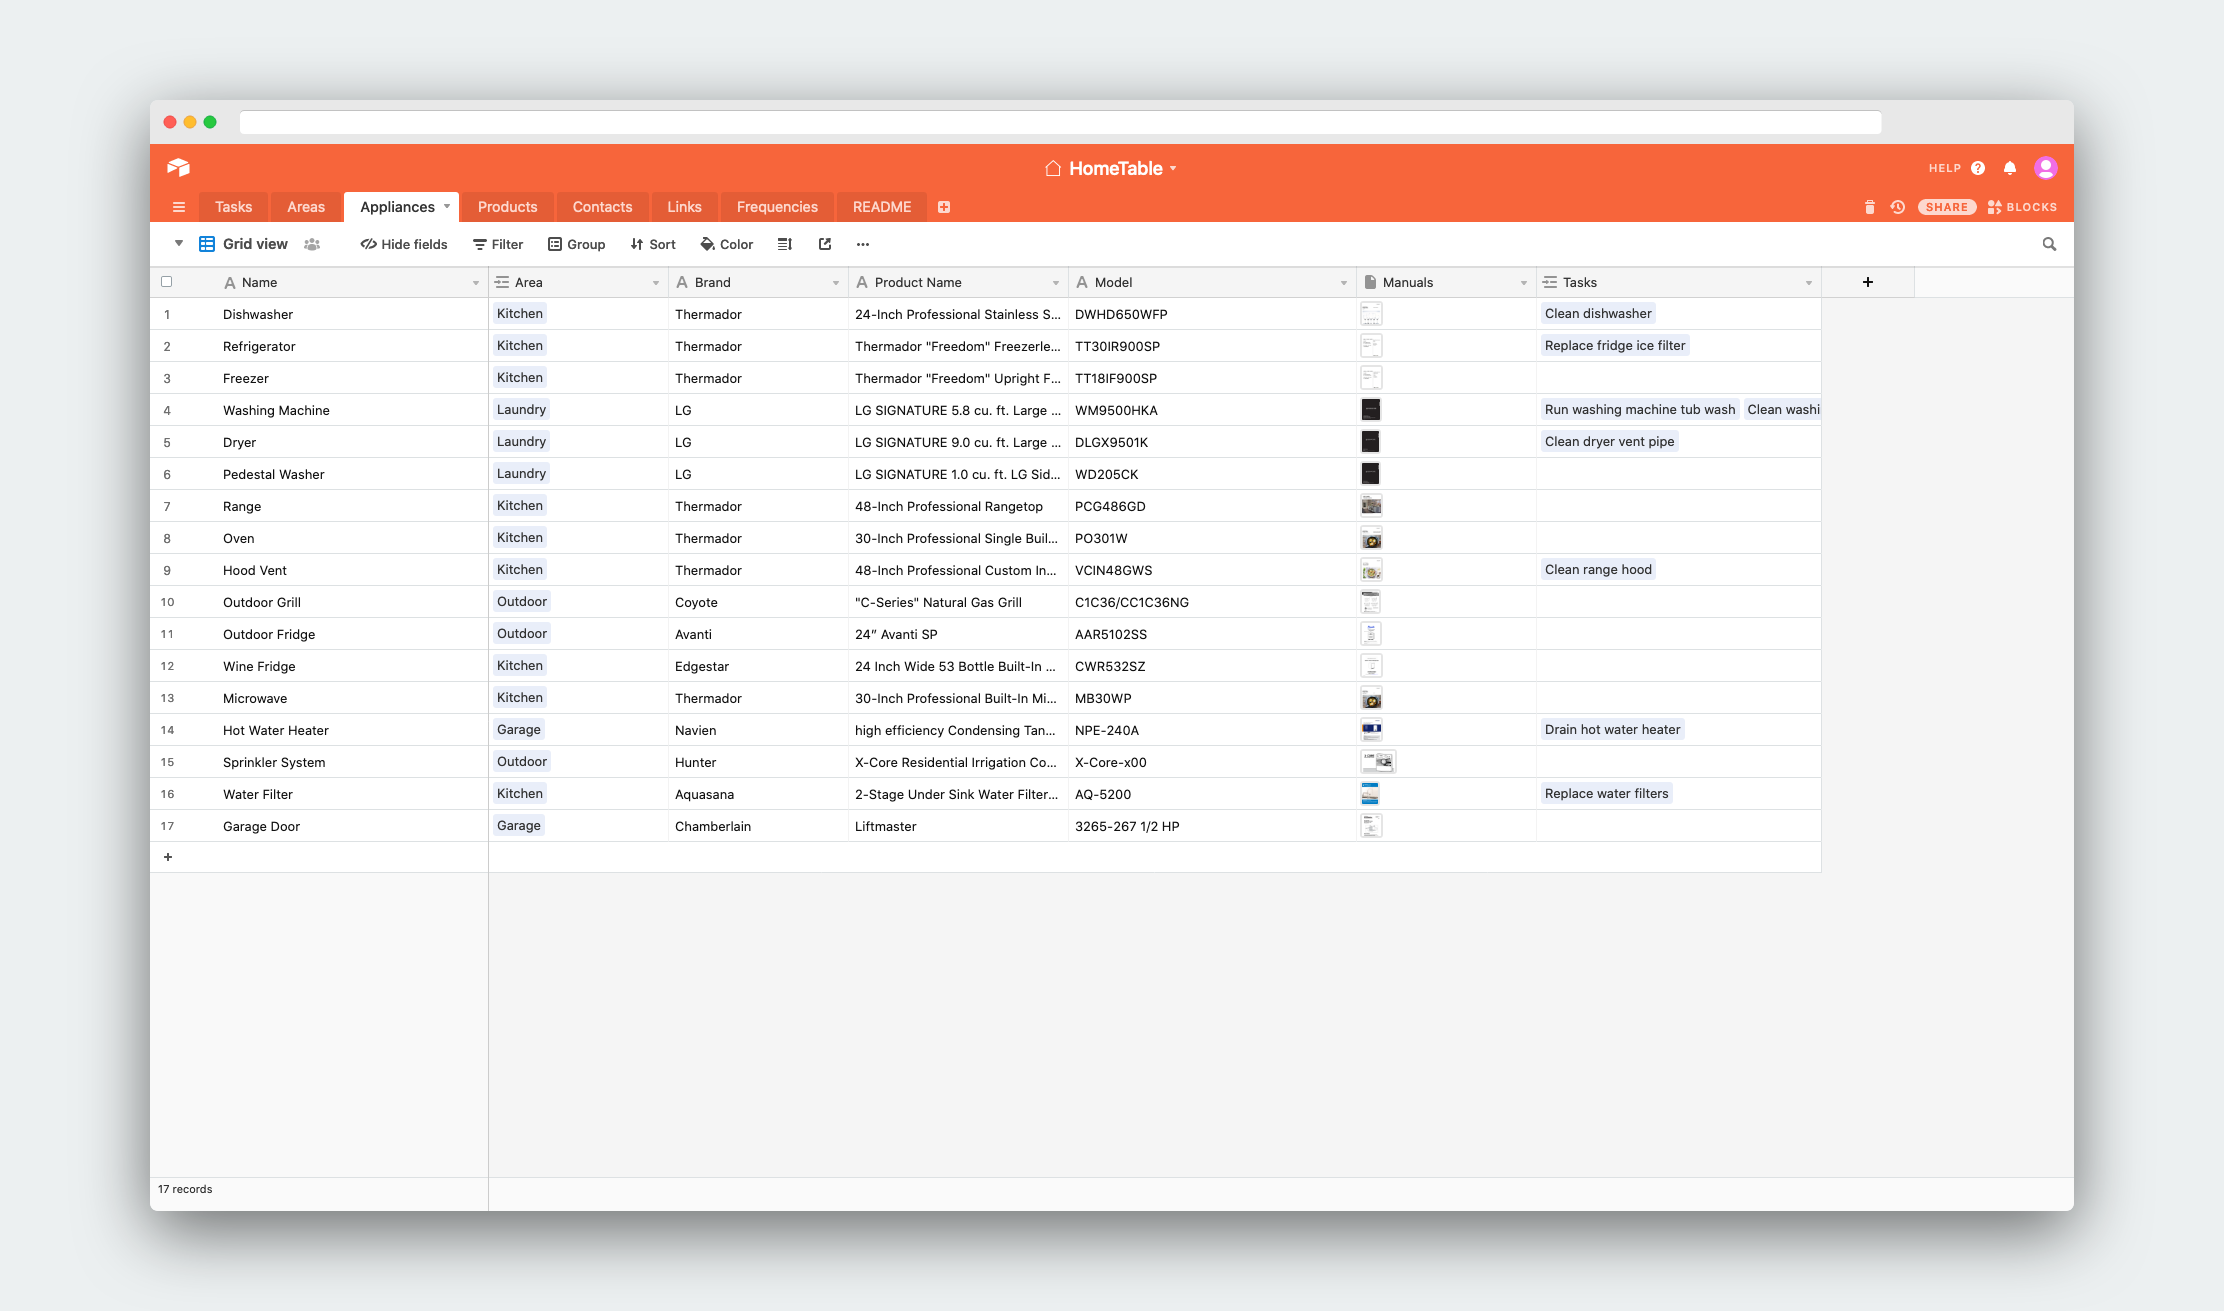Open the hamburger tables list icon
This screenshot has width=2224, height=1311.
179,207
